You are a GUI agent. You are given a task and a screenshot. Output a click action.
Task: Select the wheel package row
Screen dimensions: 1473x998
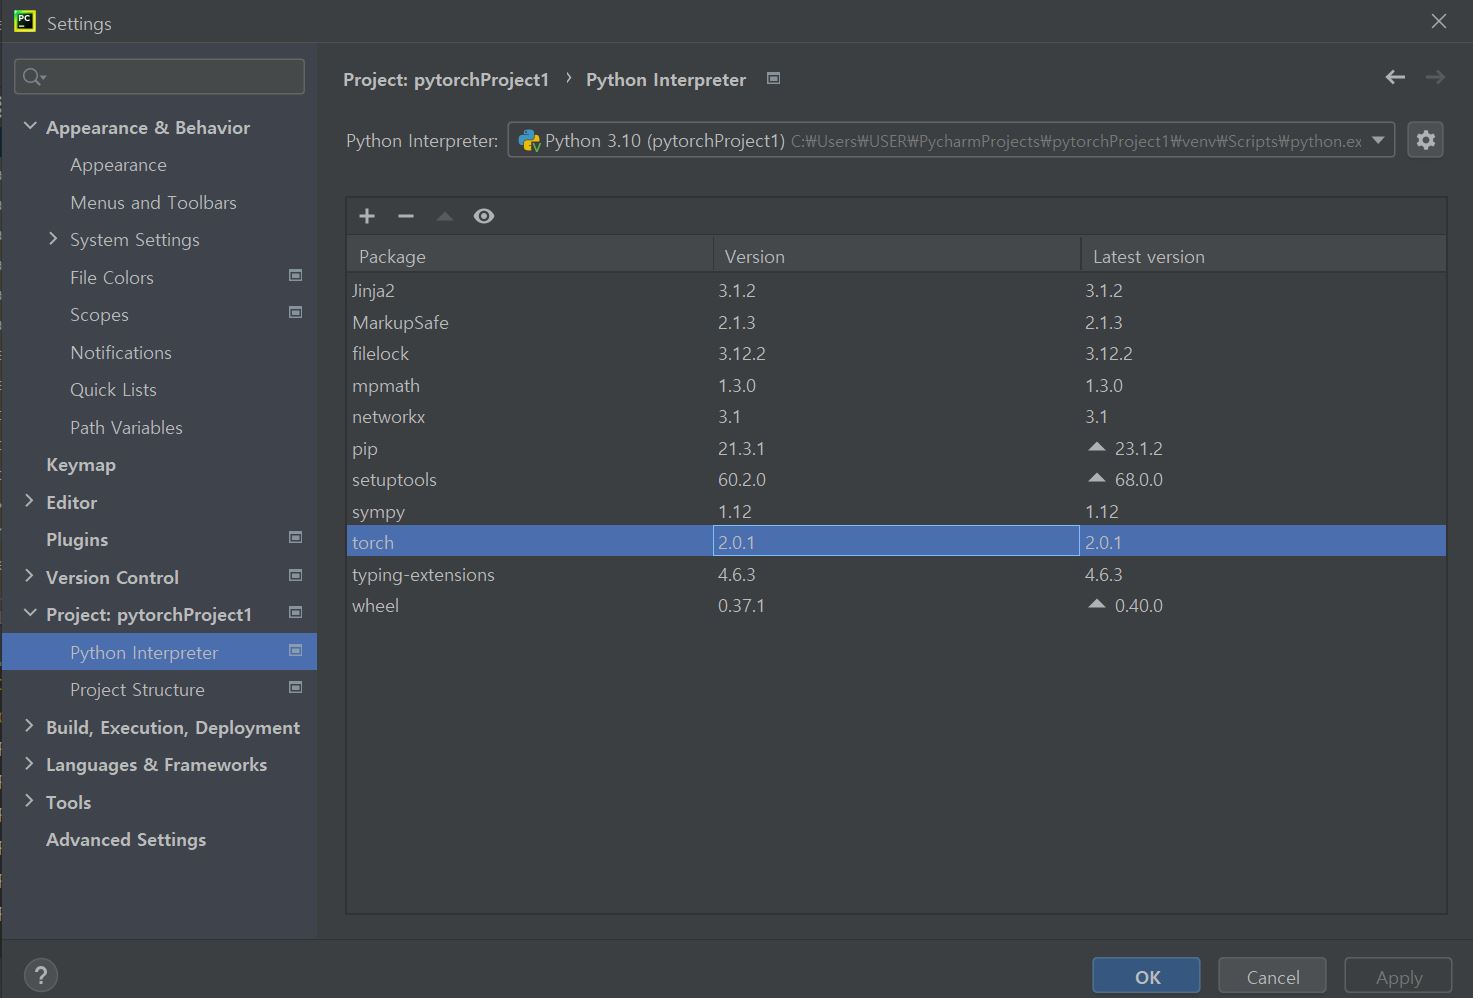[x=896, y=606]
